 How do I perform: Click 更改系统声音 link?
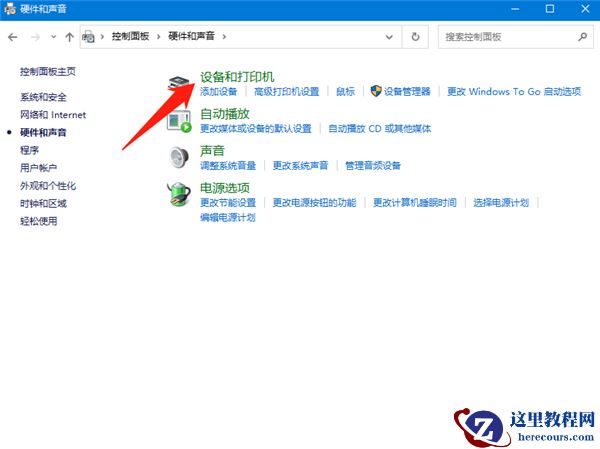300,165
